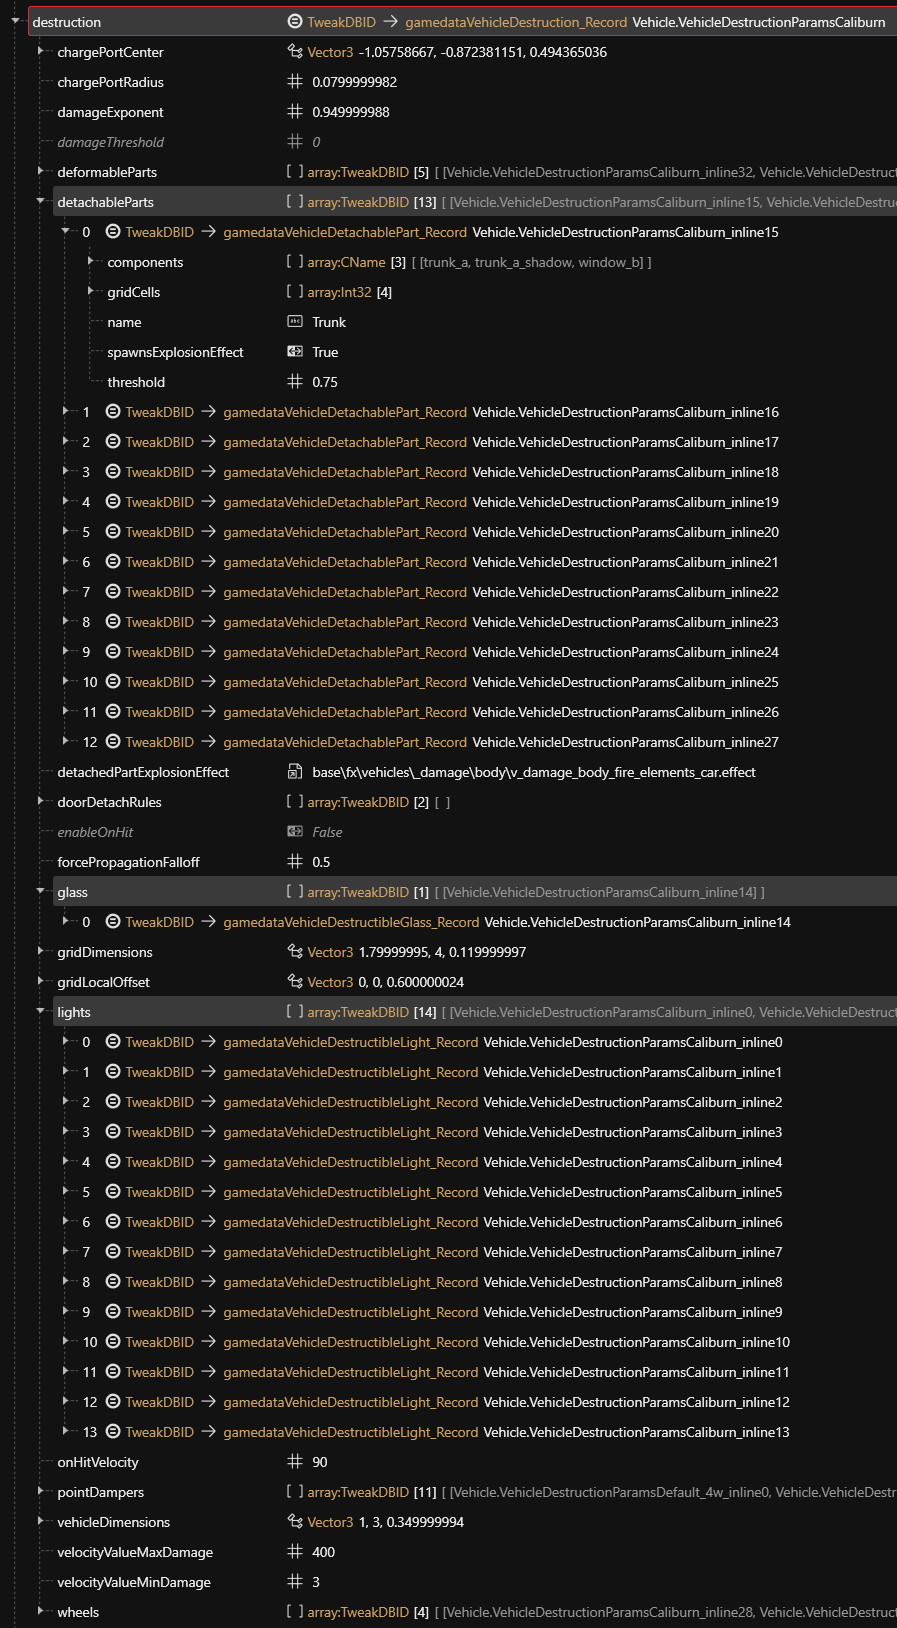Click the file icon for detachedPartExplosionEffect path

[x=295, y=772]
